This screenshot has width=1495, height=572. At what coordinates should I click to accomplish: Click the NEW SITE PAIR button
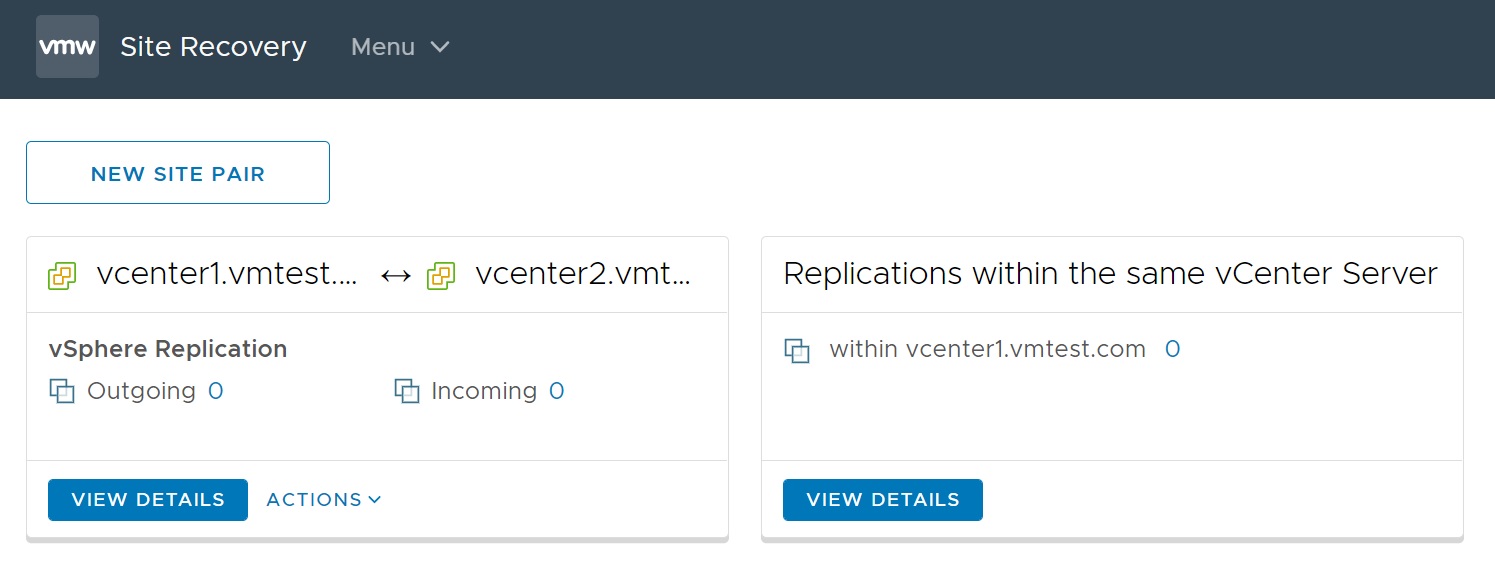(178, 173)
